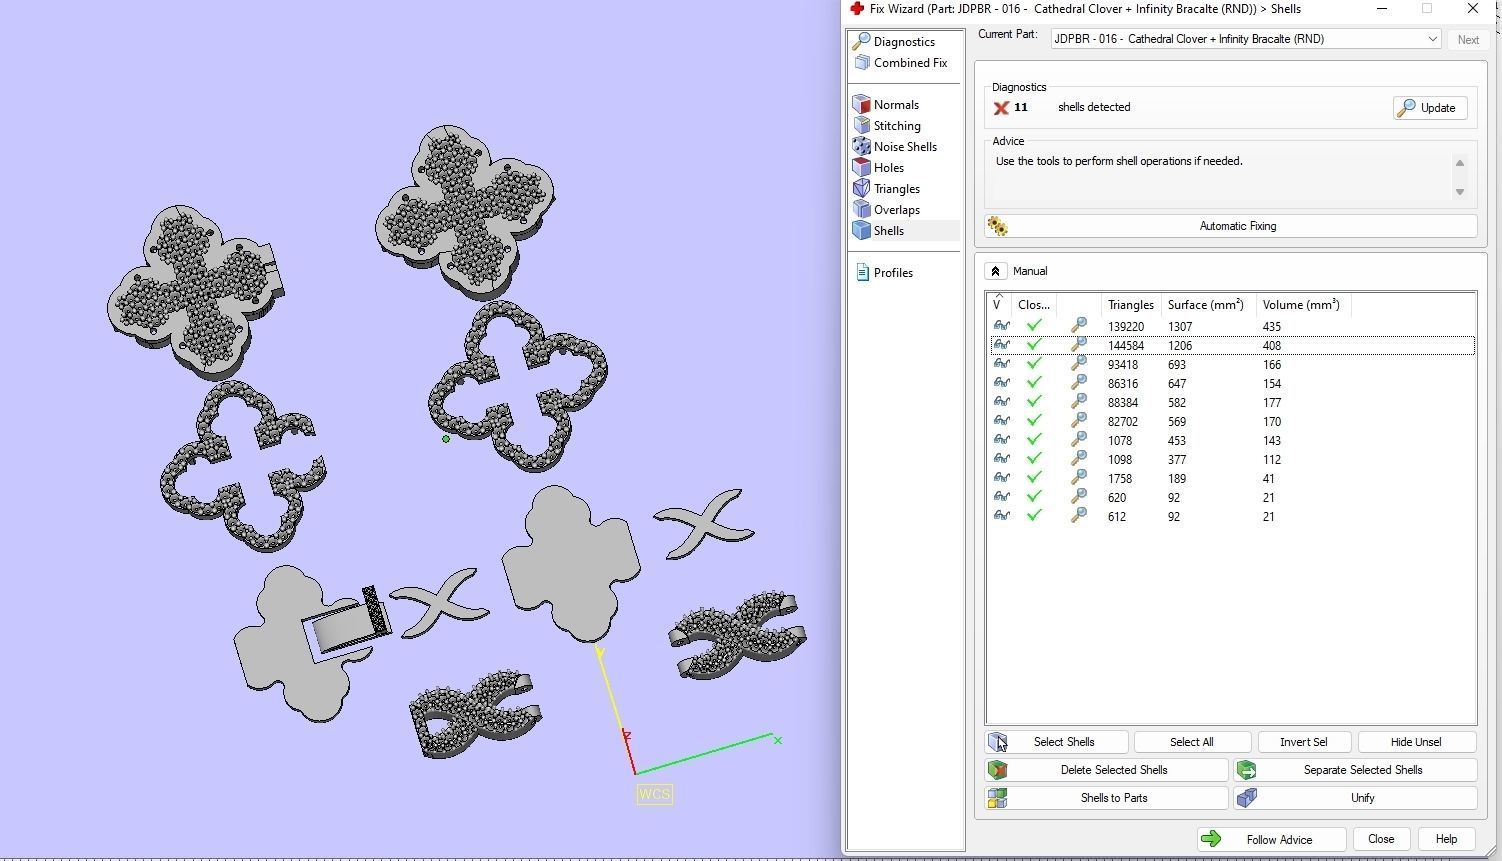Sort shells by Volume column

click(x=1302, y=305)
